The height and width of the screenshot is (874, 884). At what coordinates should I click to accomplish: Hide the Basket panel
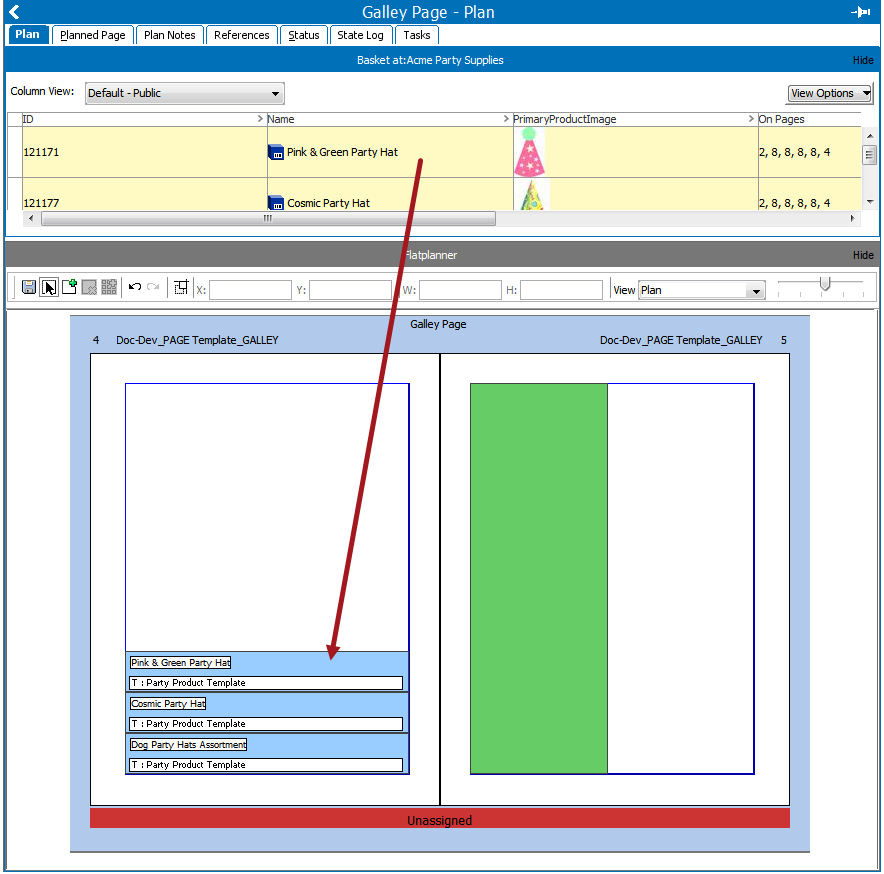tap(863, 60)
